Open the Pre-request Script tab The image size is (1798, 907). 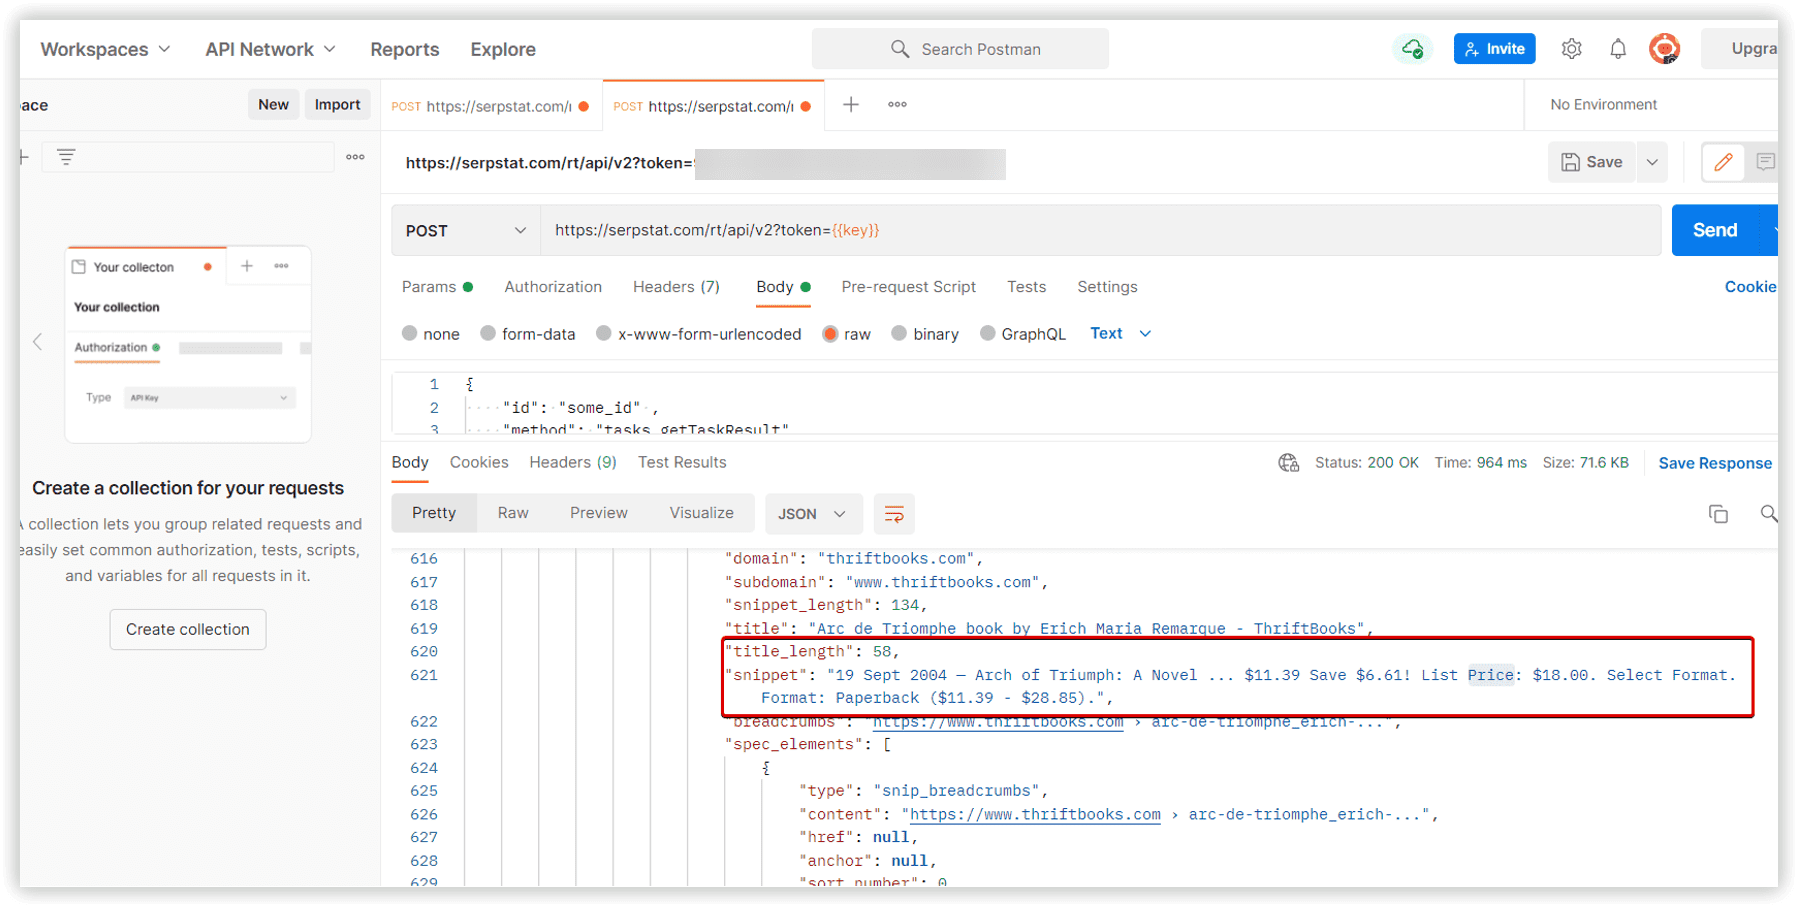pyautogui.click(x=908, y=287)
